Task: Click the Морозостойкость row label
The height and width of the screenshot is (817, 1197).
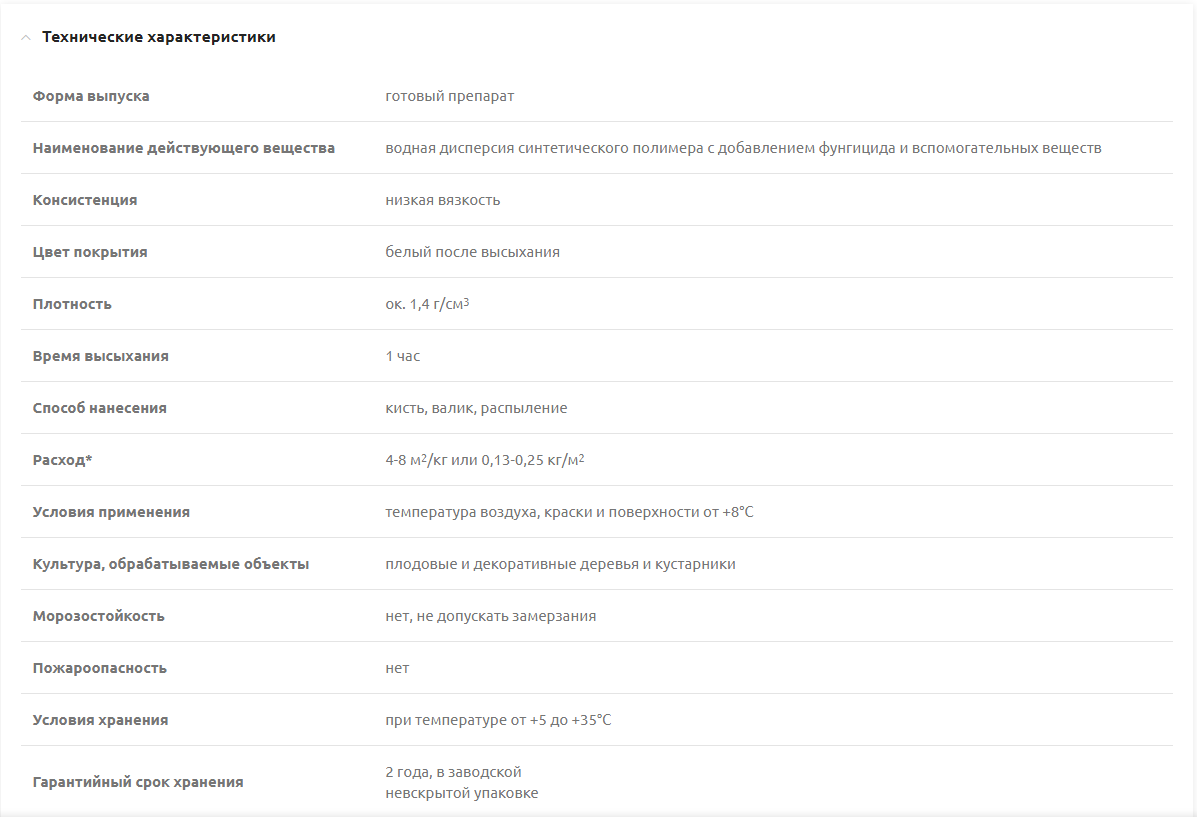Action: pos(98,616)
